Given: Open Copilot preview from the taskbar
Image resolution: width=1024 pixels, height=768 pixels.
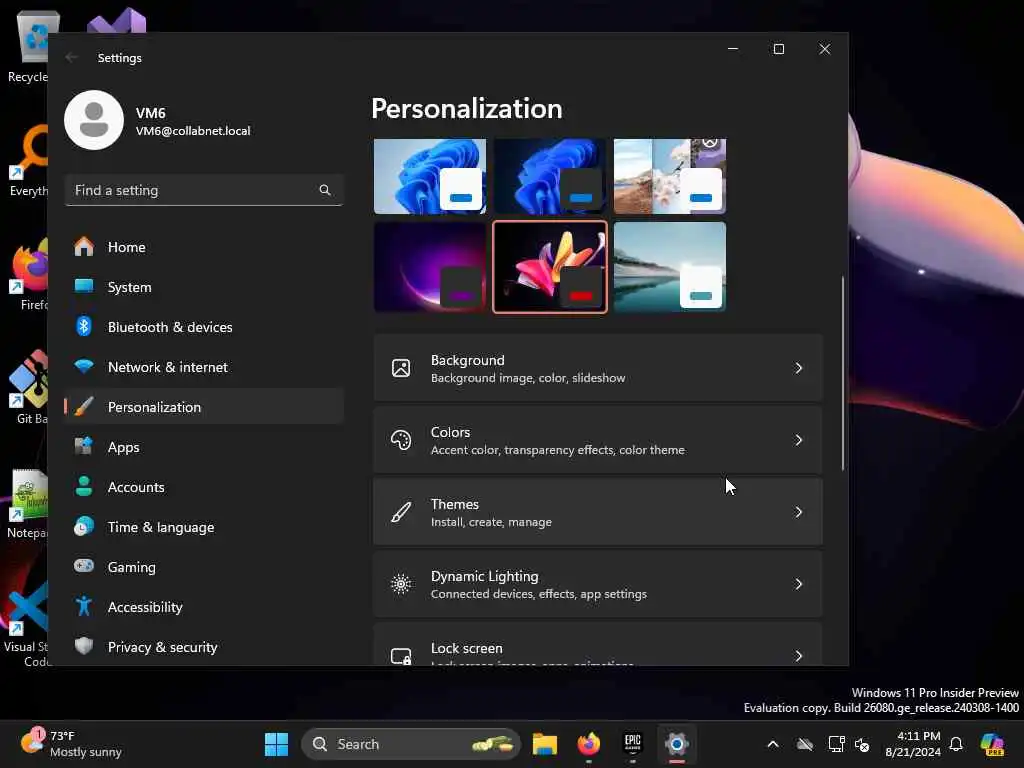Looking at the screenshot, I should point(992,744).
